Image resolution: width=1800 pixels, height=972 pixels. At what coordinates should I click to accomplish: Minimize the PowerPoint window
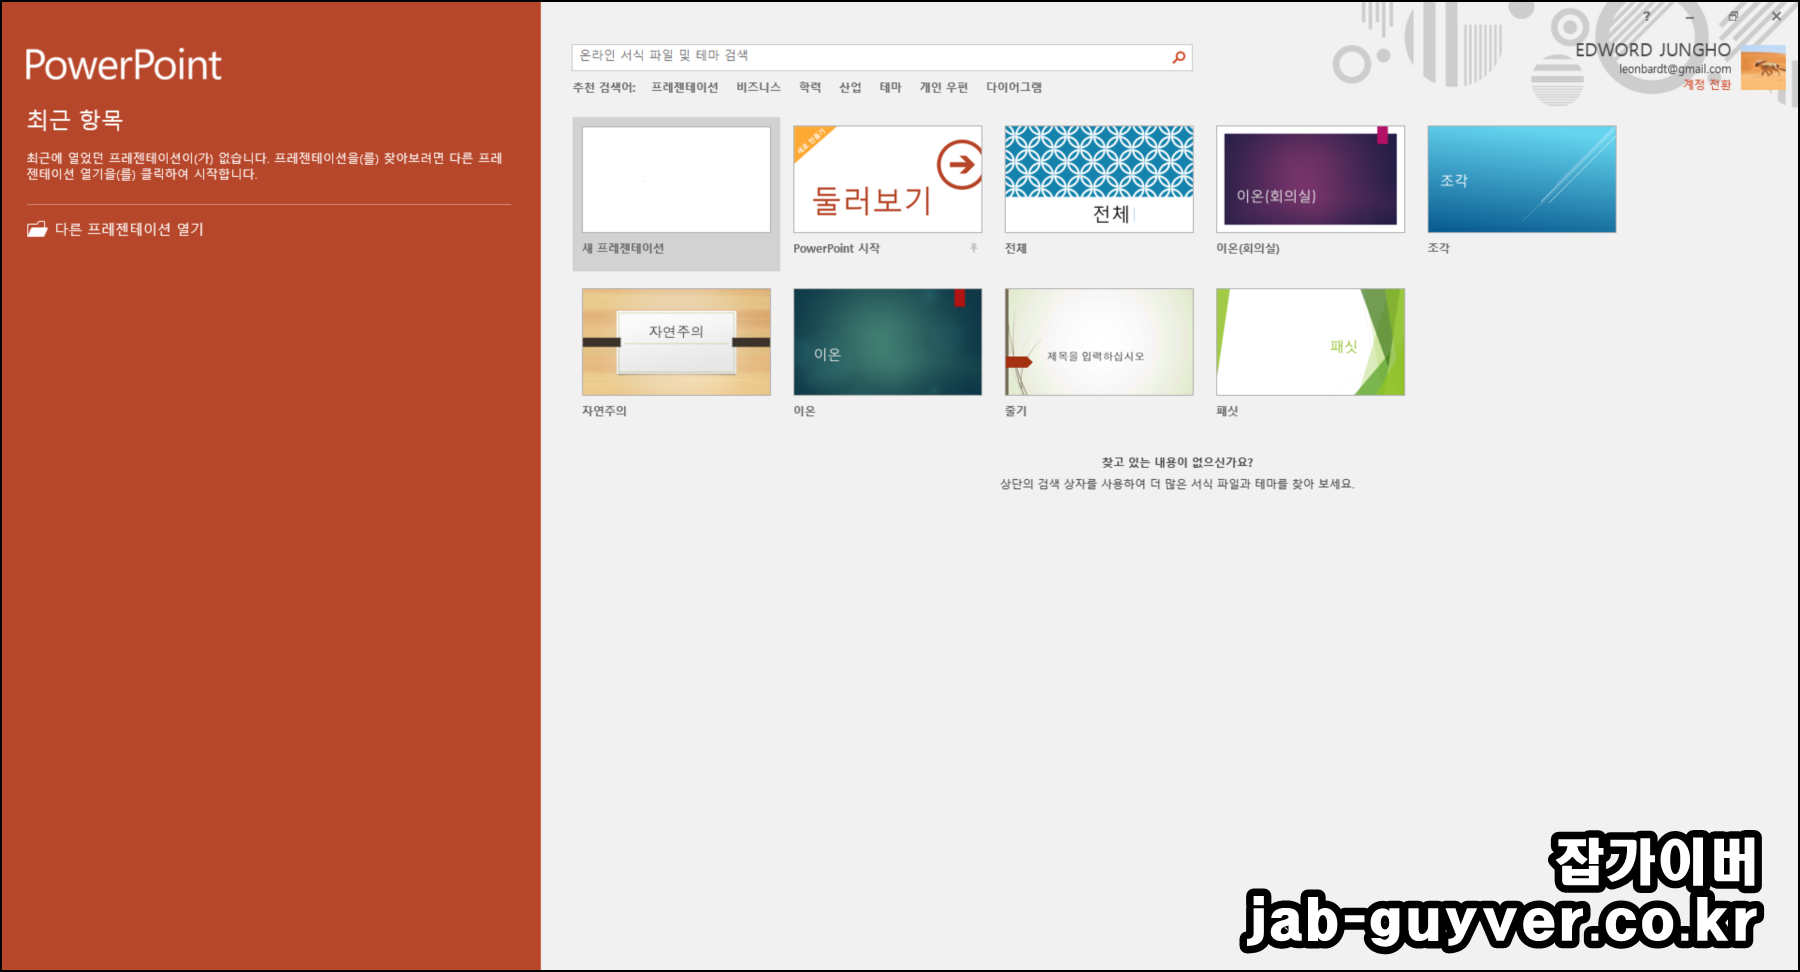(1690, 16)
